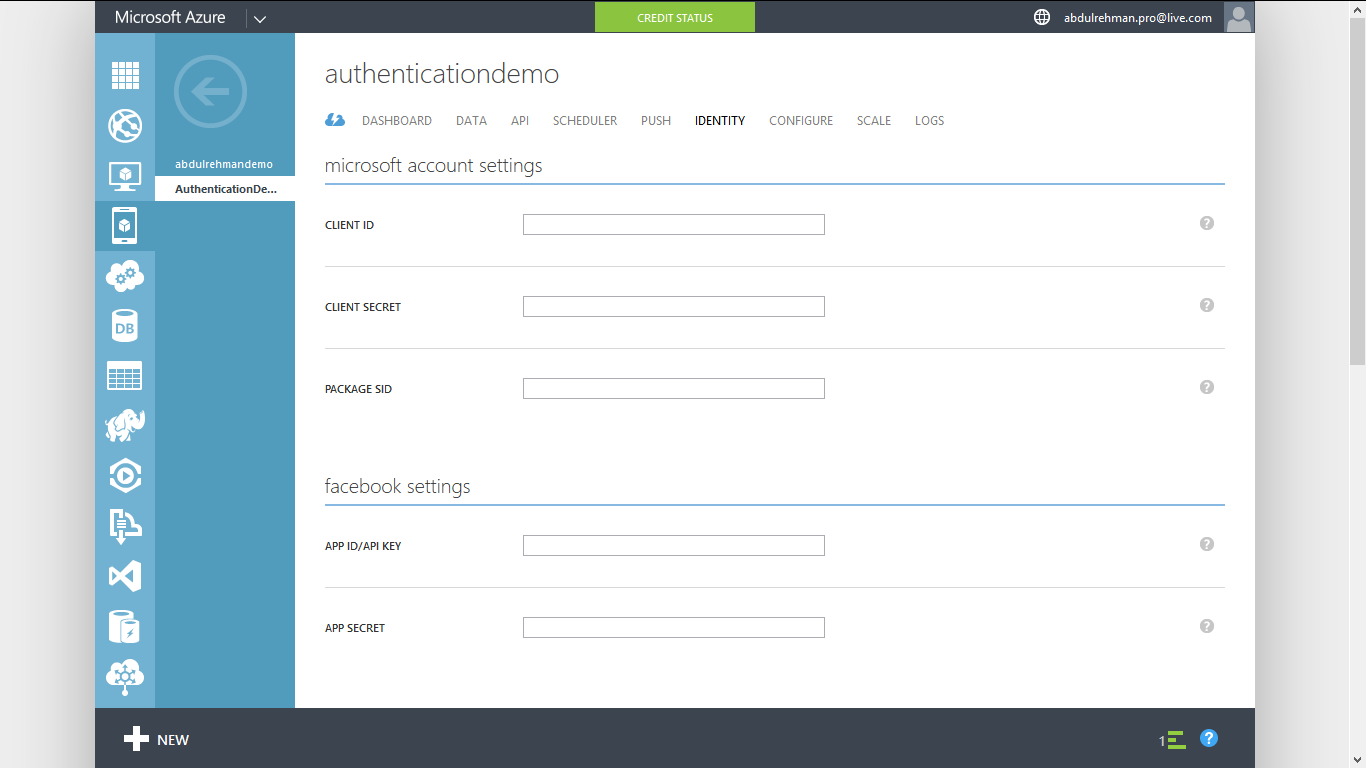1366x768 pixels.
Task: Open account abdulrehman.pro@live.com menu
Action: [1138, 17]
